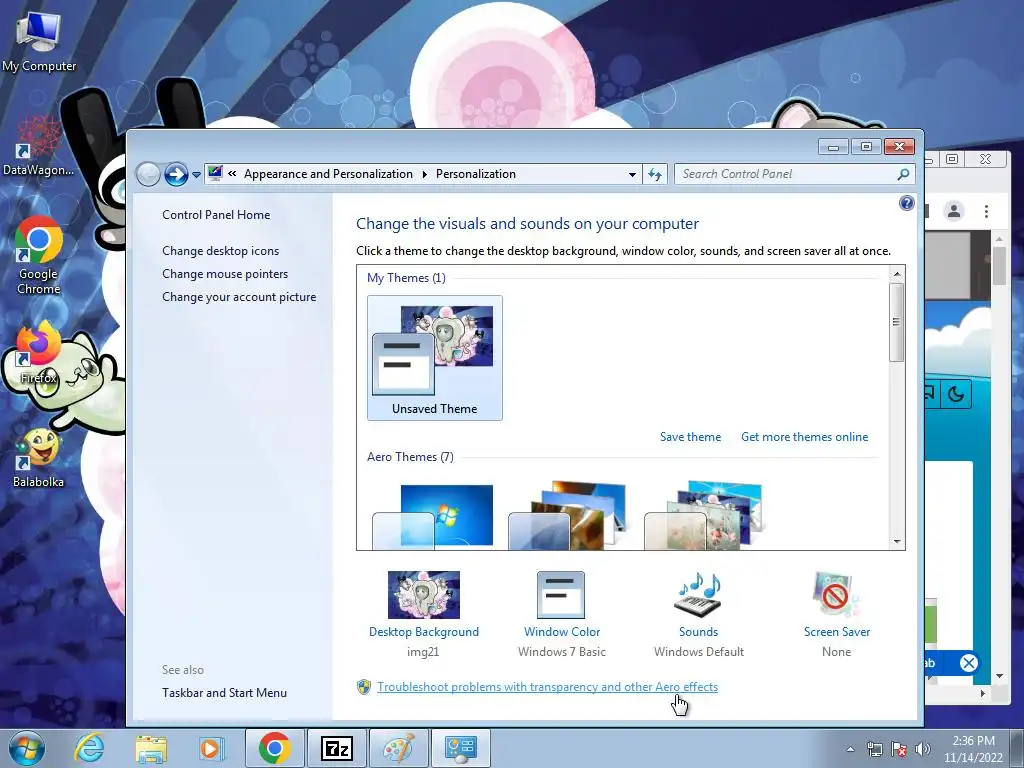
Task: Open Google Chrome desktop shortcut
Action: click(x=39, y=255)
